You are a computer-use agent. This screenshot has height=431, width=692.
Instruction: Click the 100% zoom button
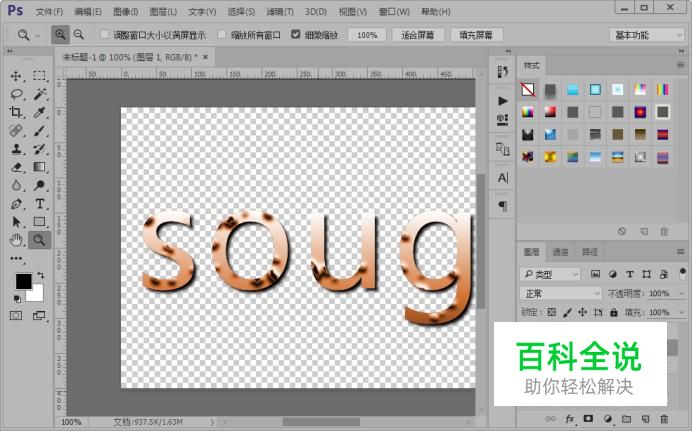(x=367, y=35)
